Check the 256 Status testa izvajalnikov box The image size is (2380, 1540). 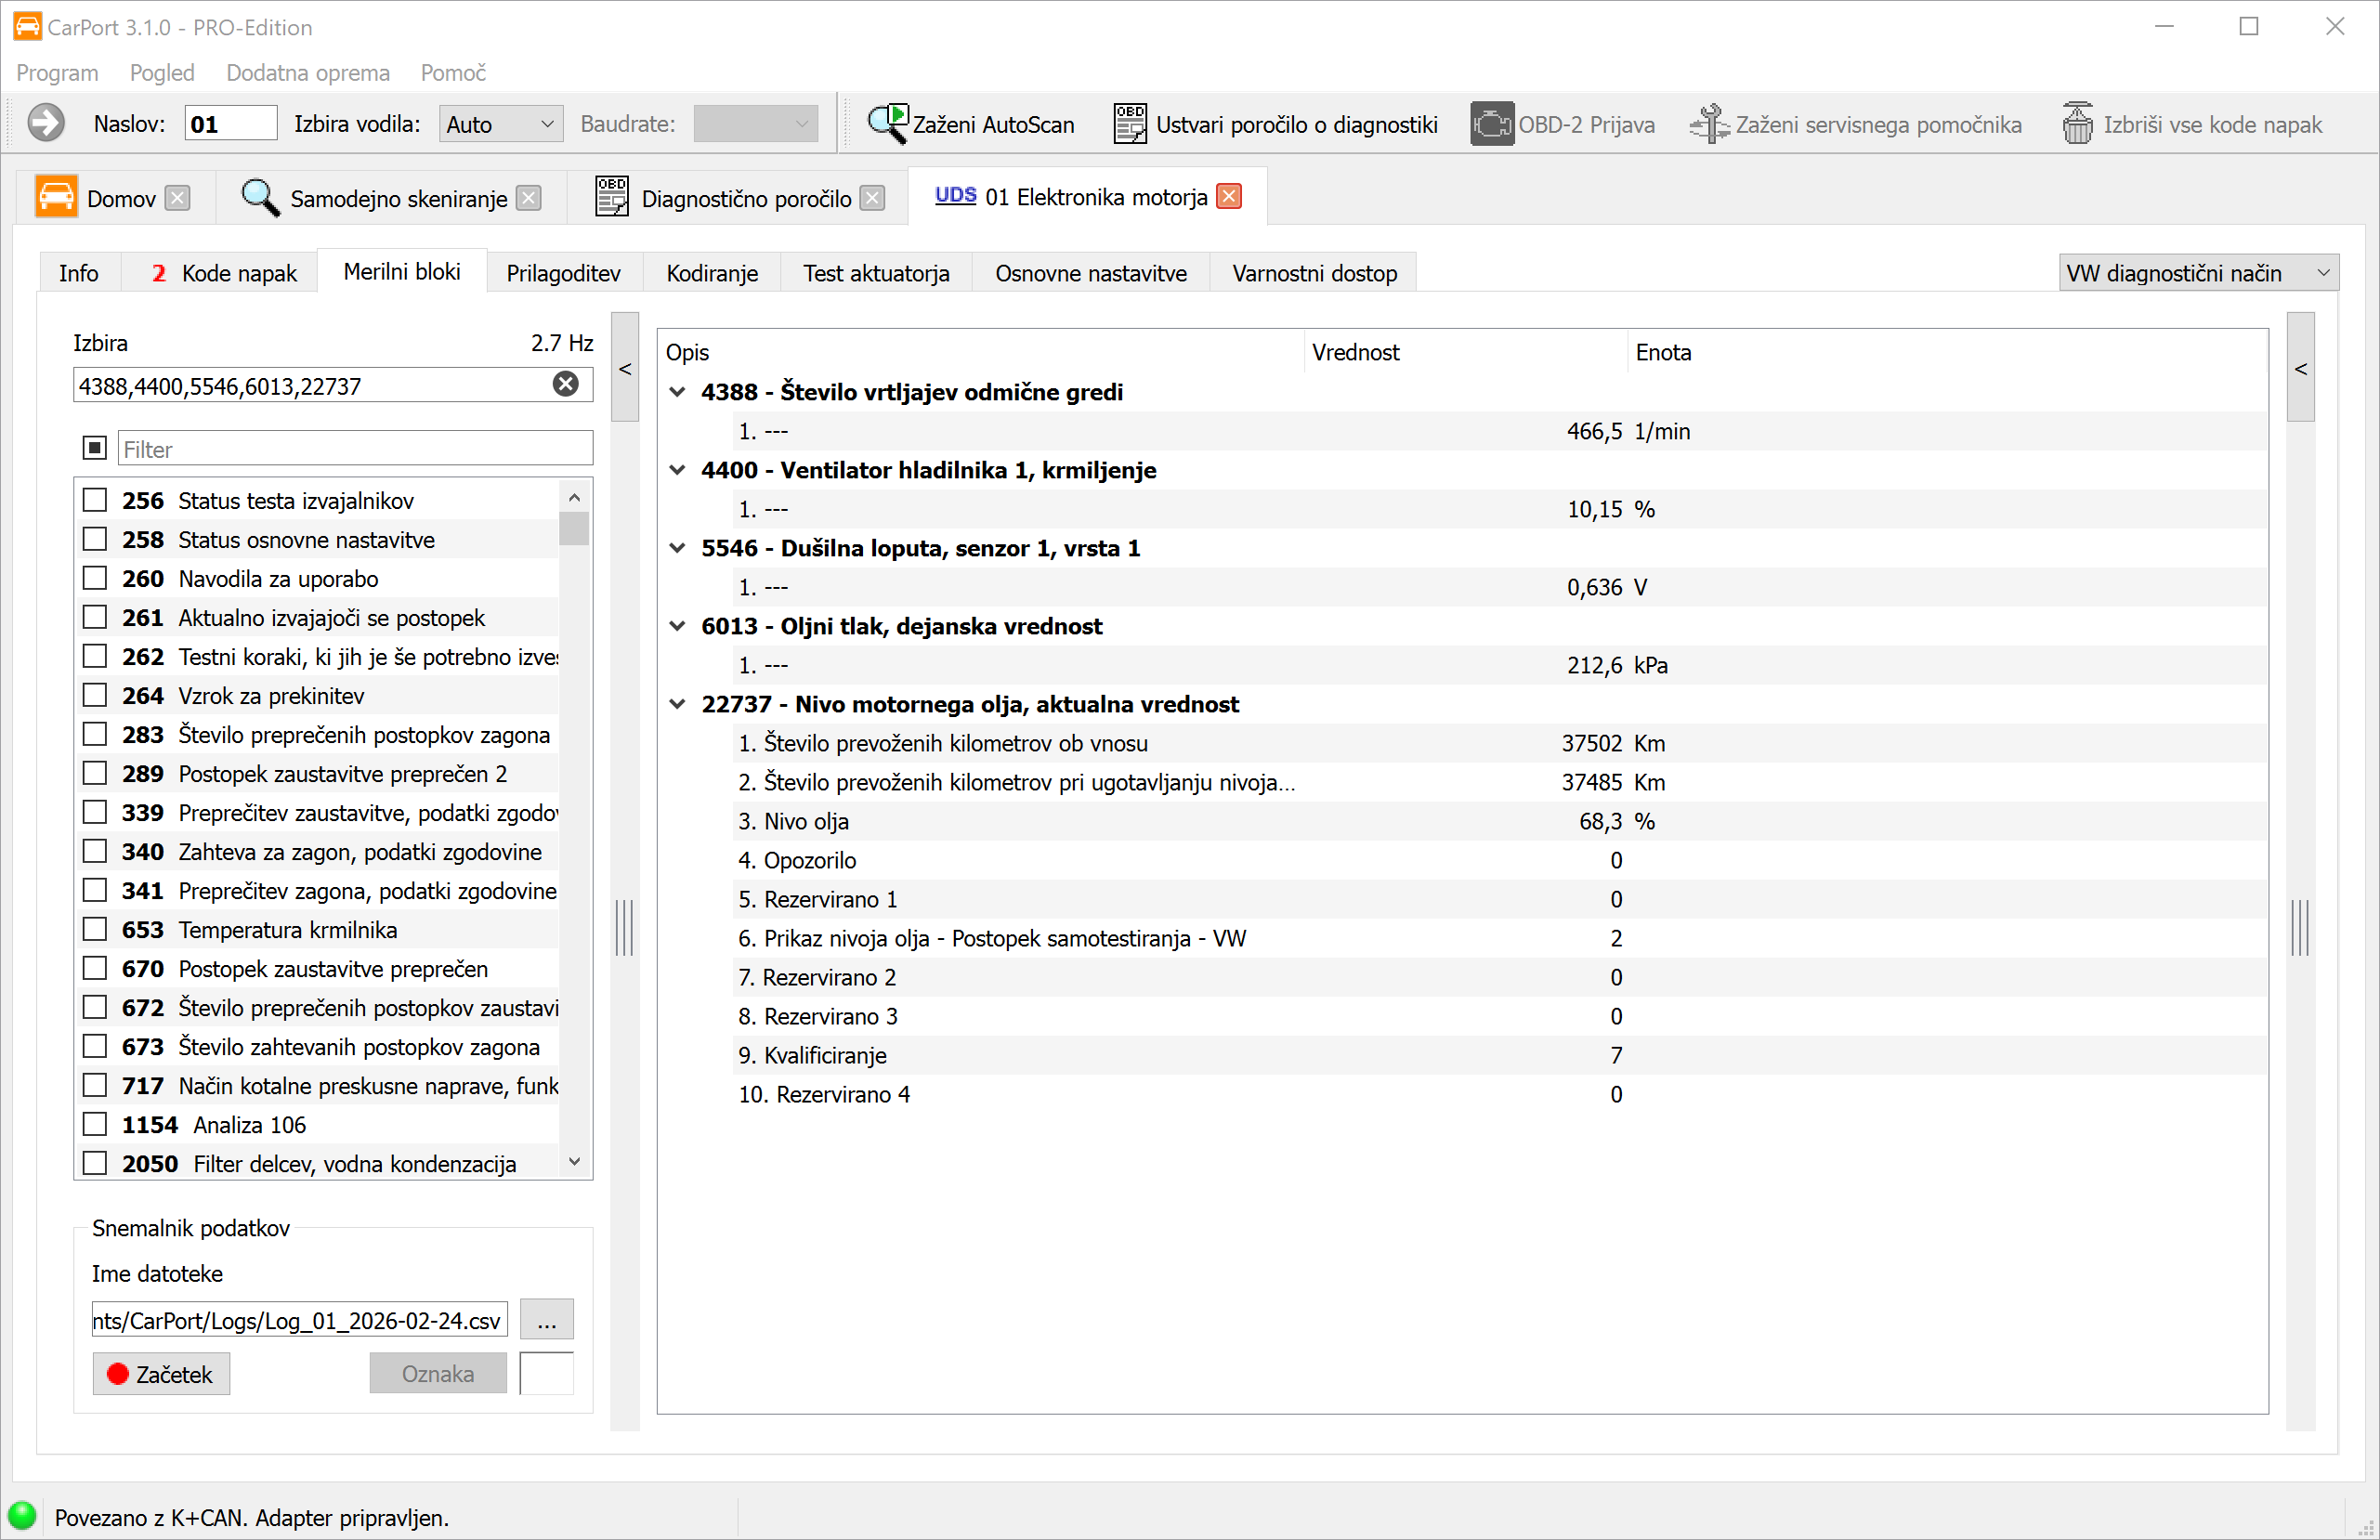click(95, 500)
